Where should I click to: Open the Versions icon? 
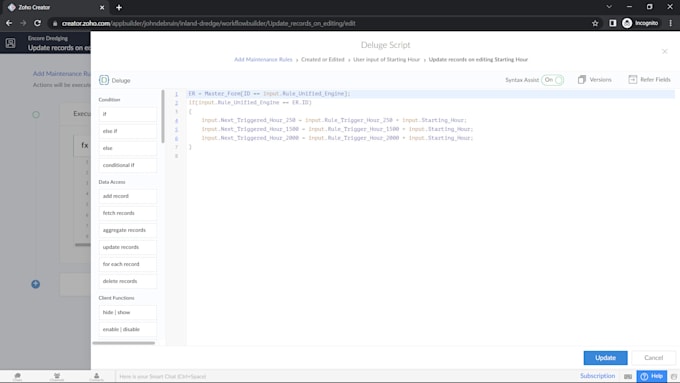click(582, 79)
